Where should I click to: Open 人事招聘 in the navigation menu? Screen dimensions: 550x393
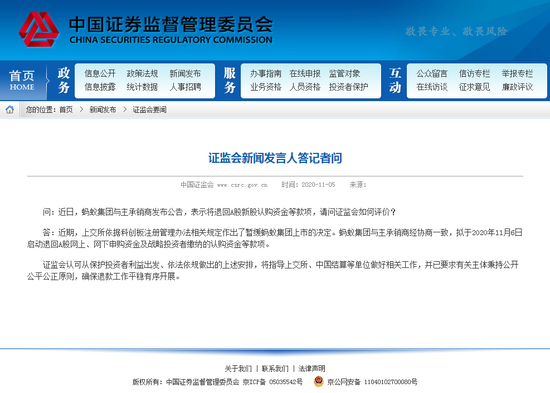[x=185, y=87]
